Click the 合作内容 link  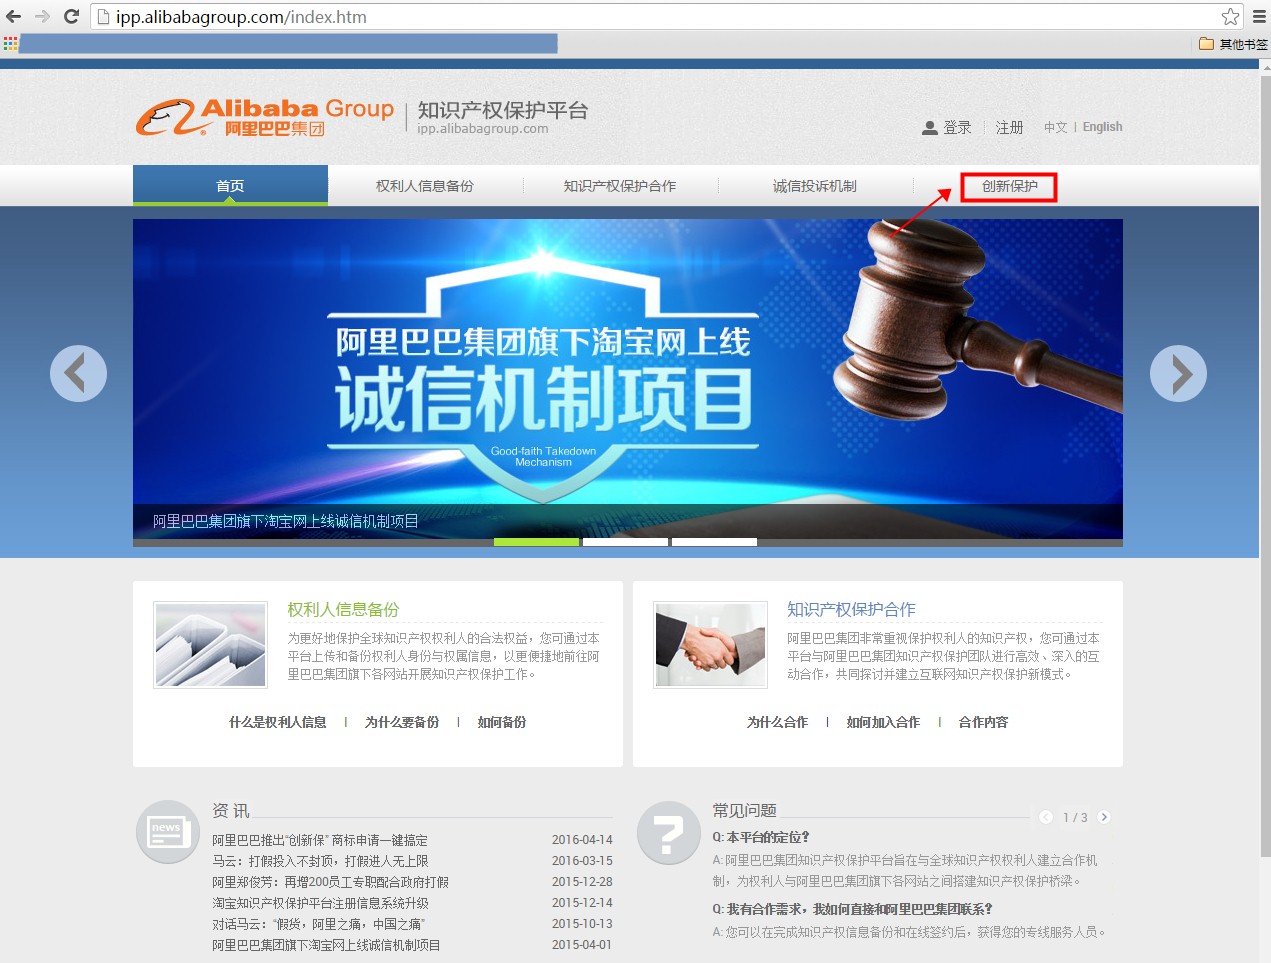(983, 722)
